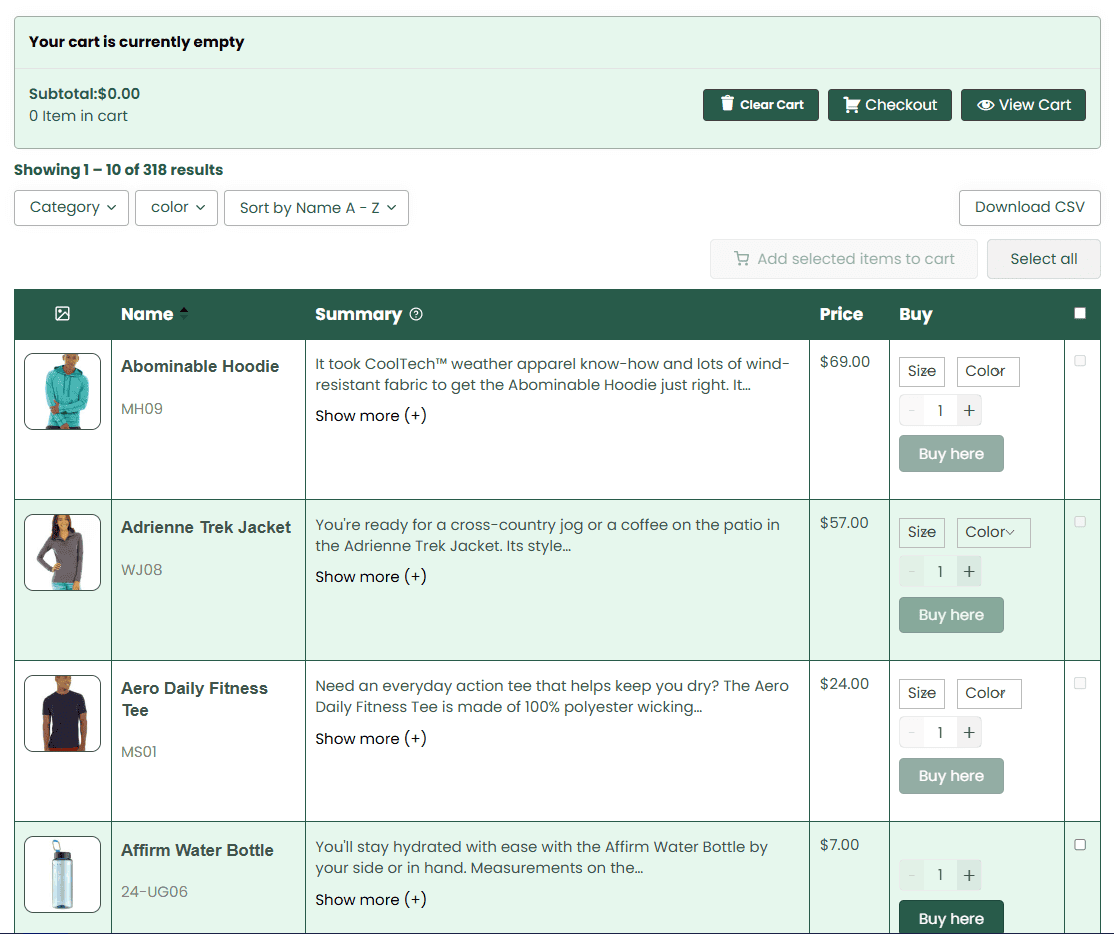Open the Sort by Name A - Z dropdown
Image resolution: width=1114 pixels, height=934 pixels.
pyautogui.click(x=316, y=208)
